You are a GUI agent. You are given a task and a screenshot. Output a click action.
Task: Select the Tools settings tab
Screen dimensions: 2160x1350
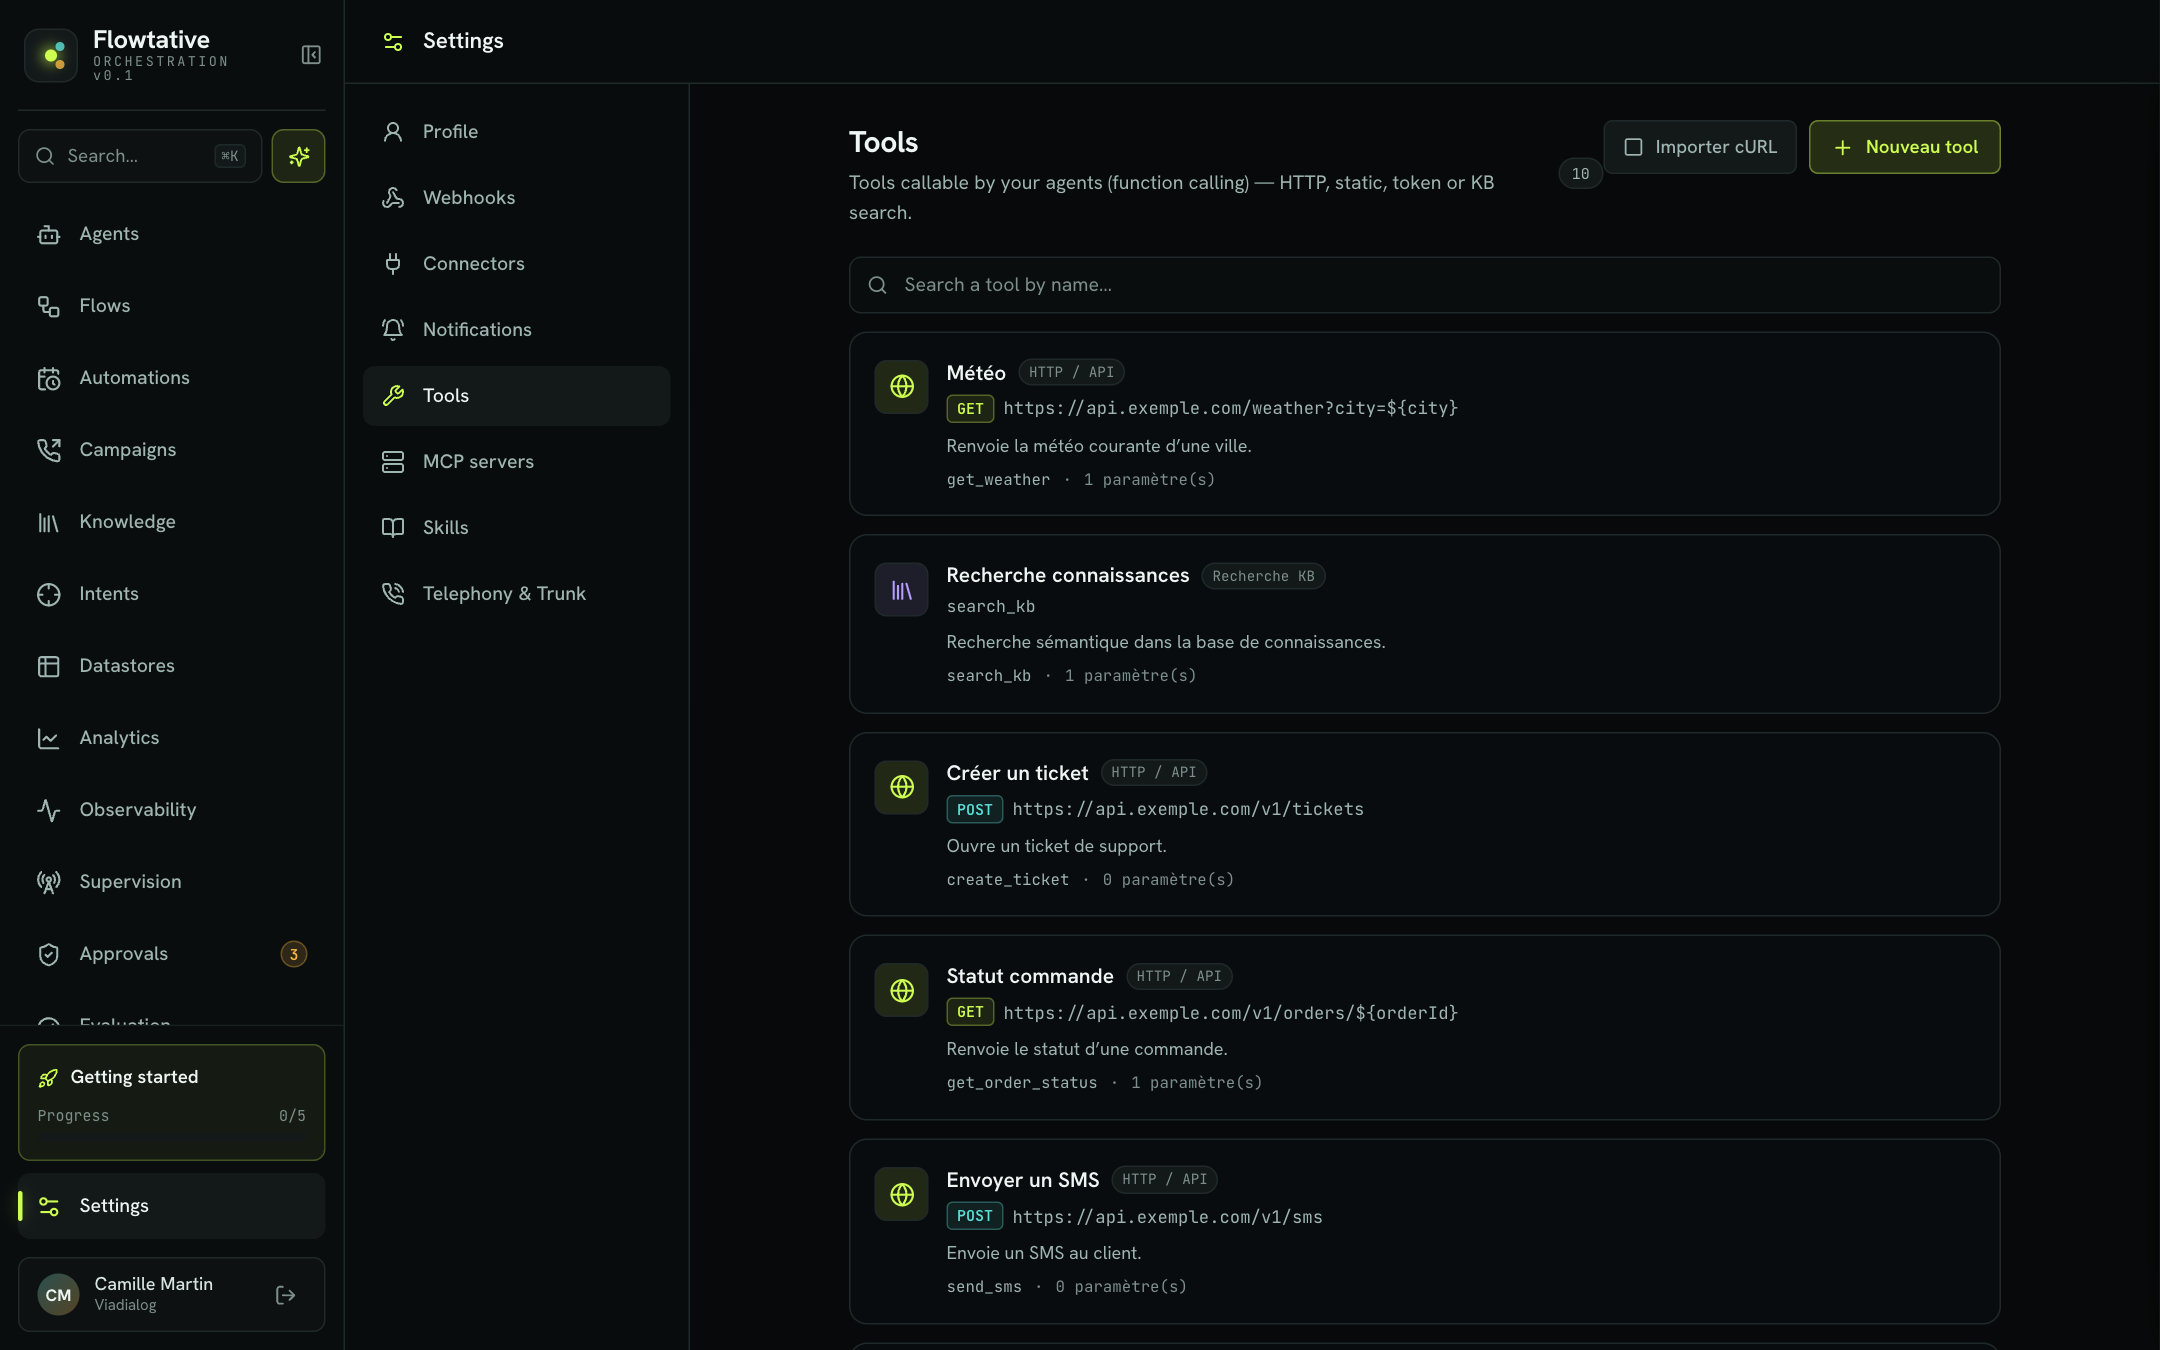click(516, 396)
